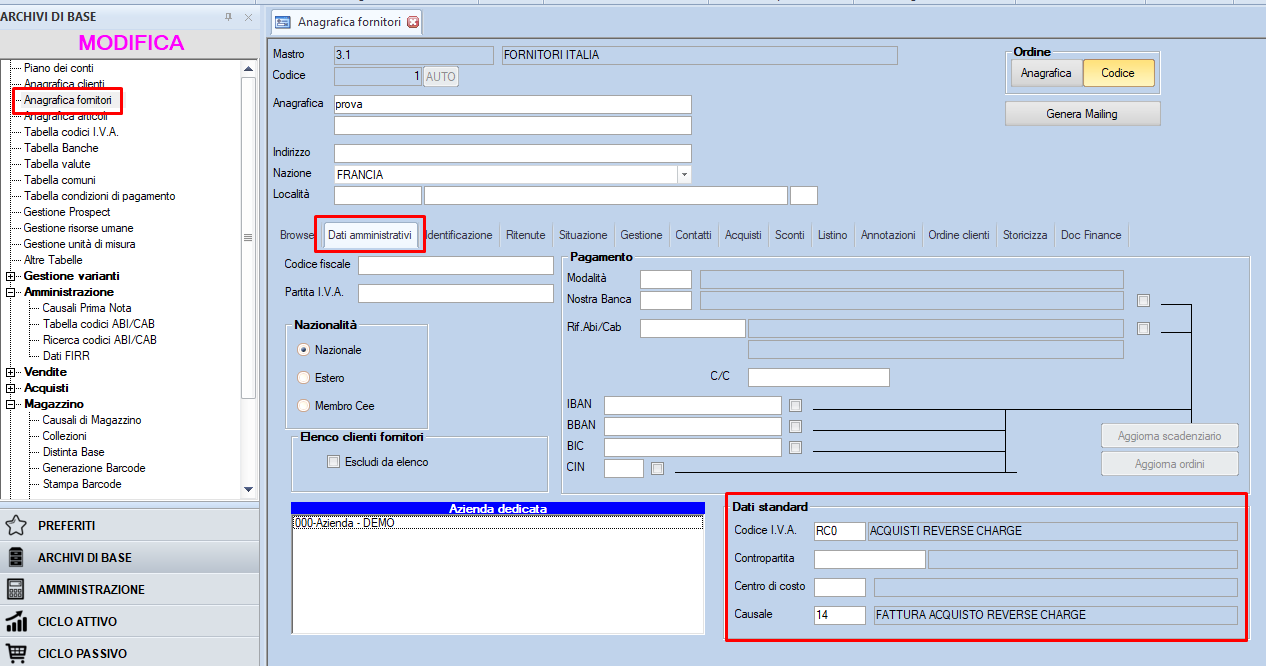1266x666 pixels.
Task: Open the Ordine clienti tab
Action: click(959, 235)
